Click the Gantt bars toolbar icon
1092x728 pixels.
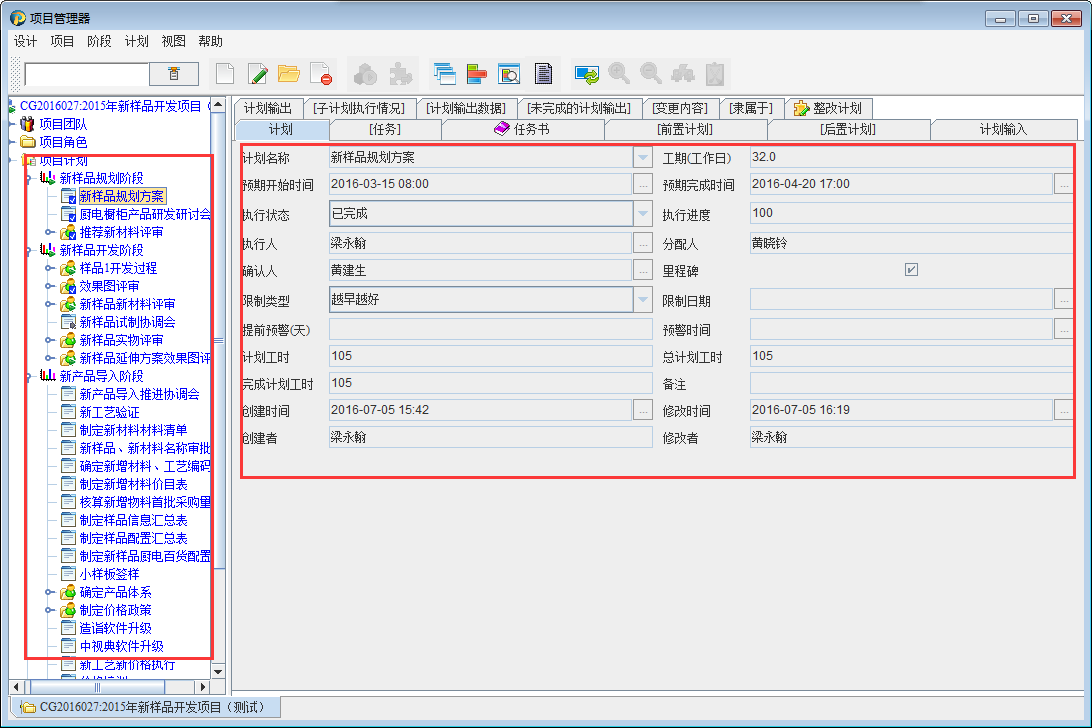[476, 73]
